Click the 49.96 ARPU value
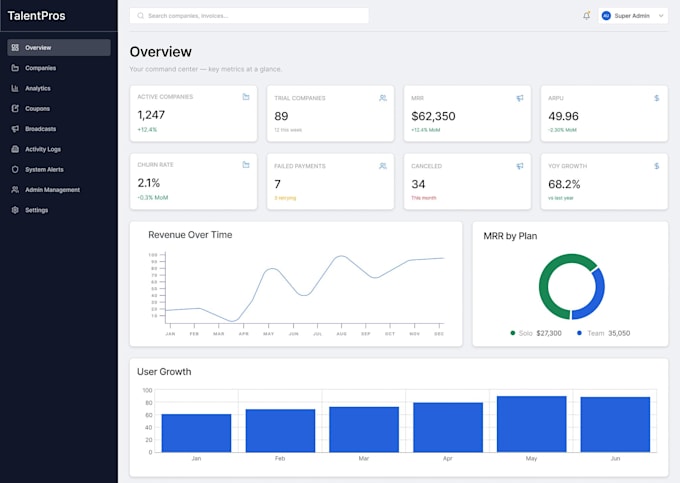 pyautogui.click(x=563, y=116)
